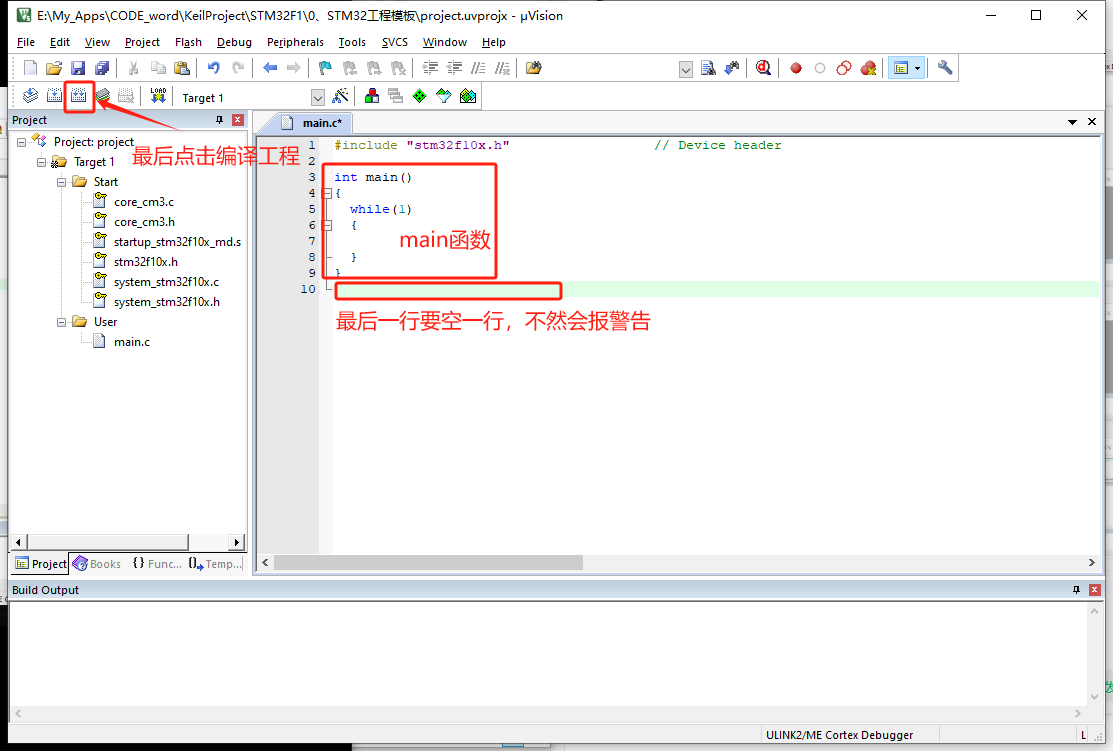
Task: Start the debug session with the 'd' magnifier icon
Action: coord(764,68)
